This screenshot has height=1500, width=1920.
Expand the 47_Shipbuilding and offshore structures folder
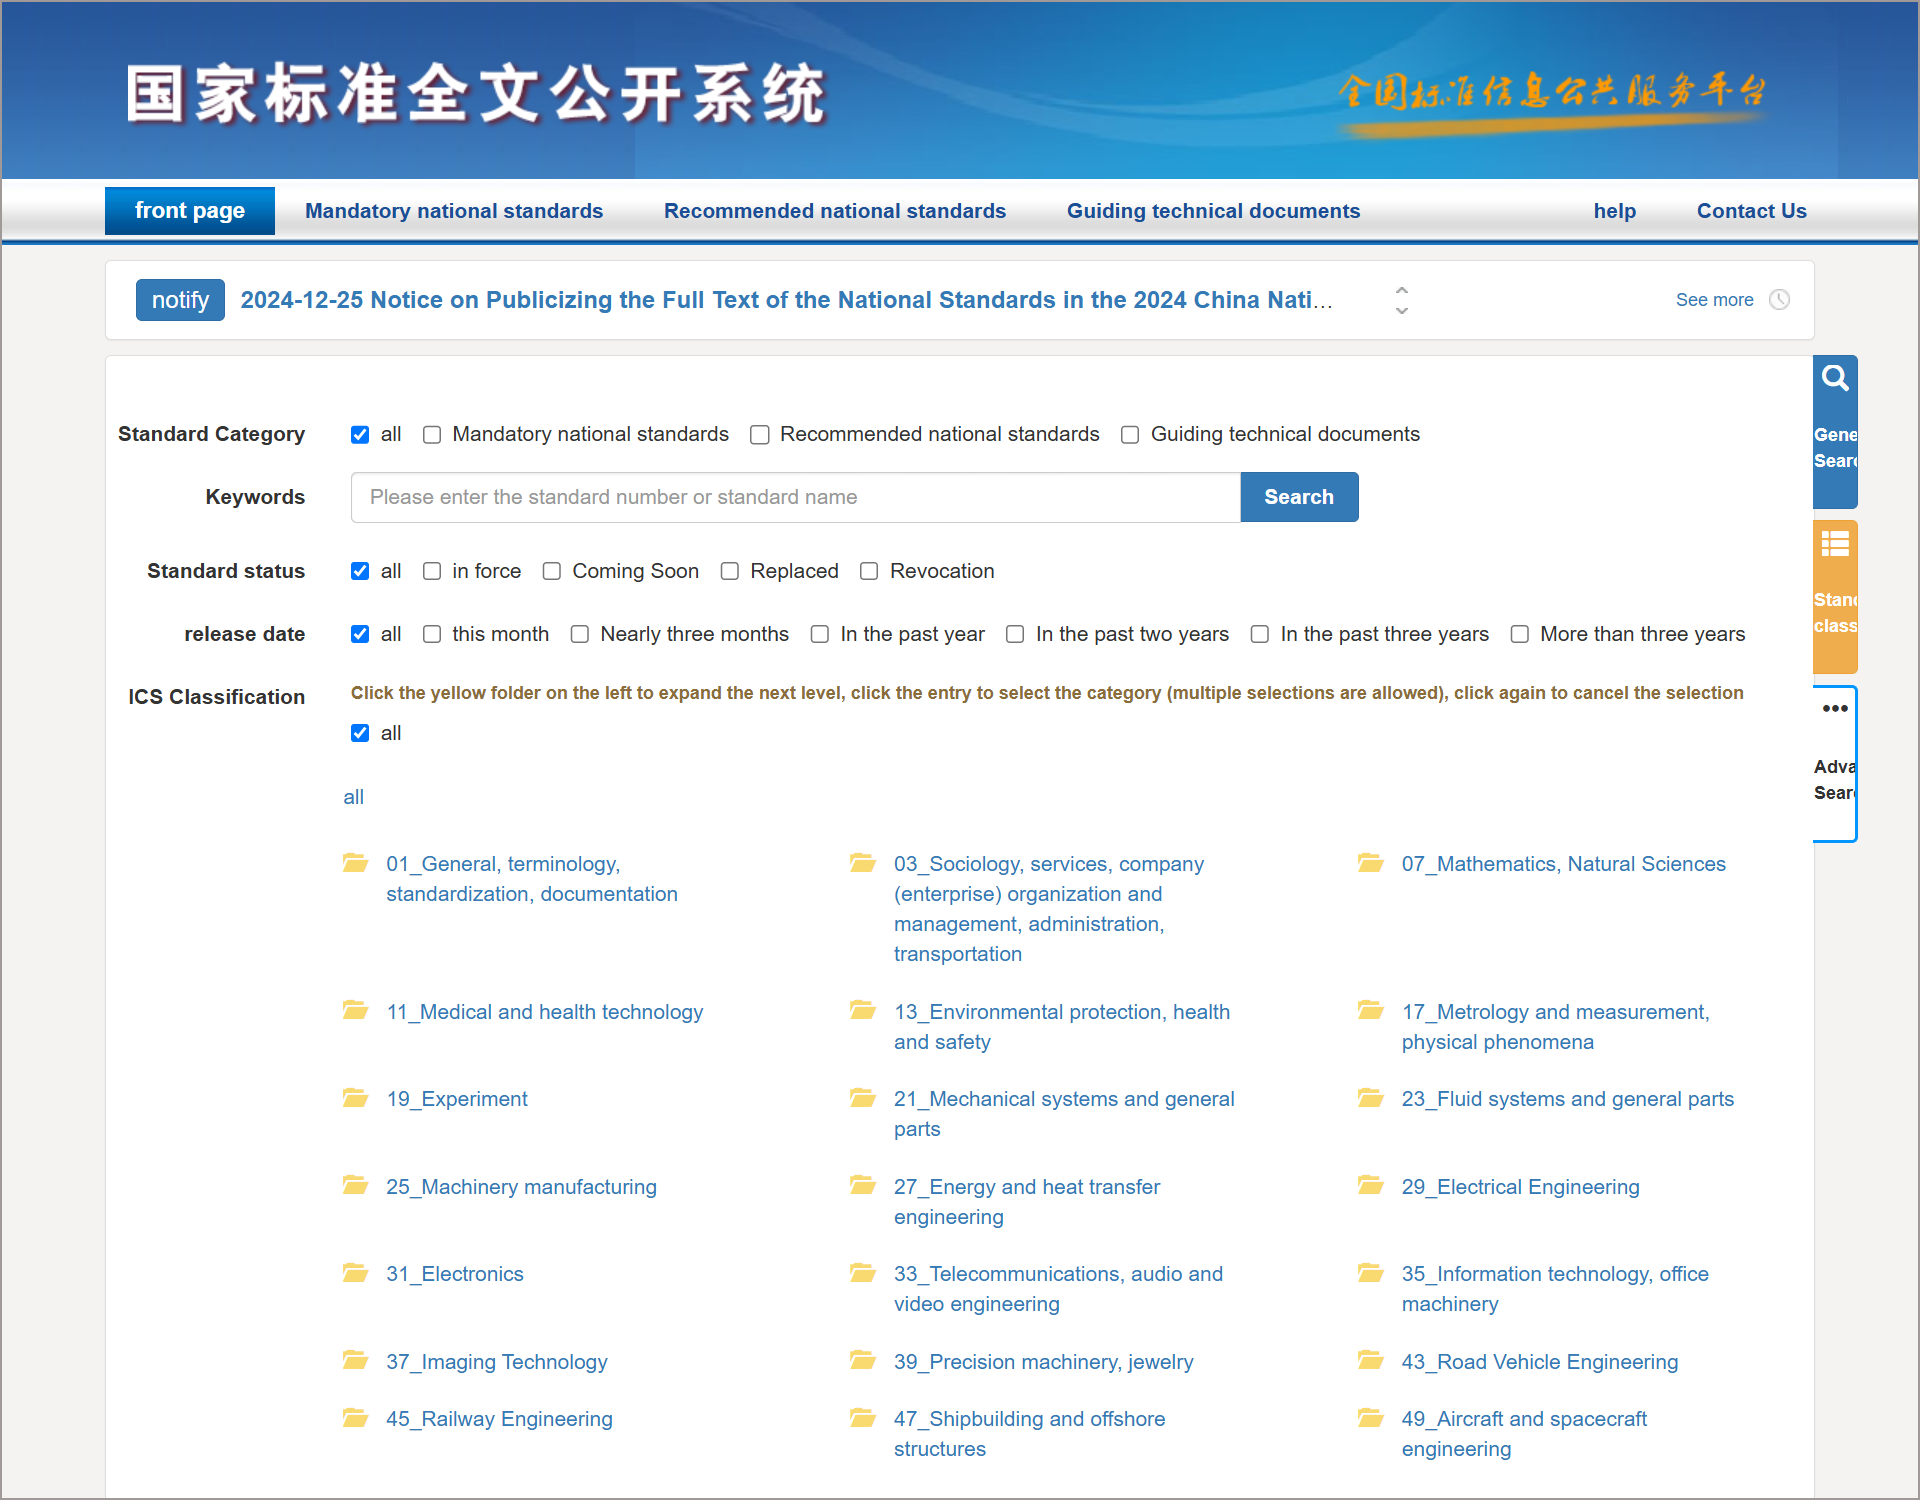pyautogui.click(x=863, y=1417)
